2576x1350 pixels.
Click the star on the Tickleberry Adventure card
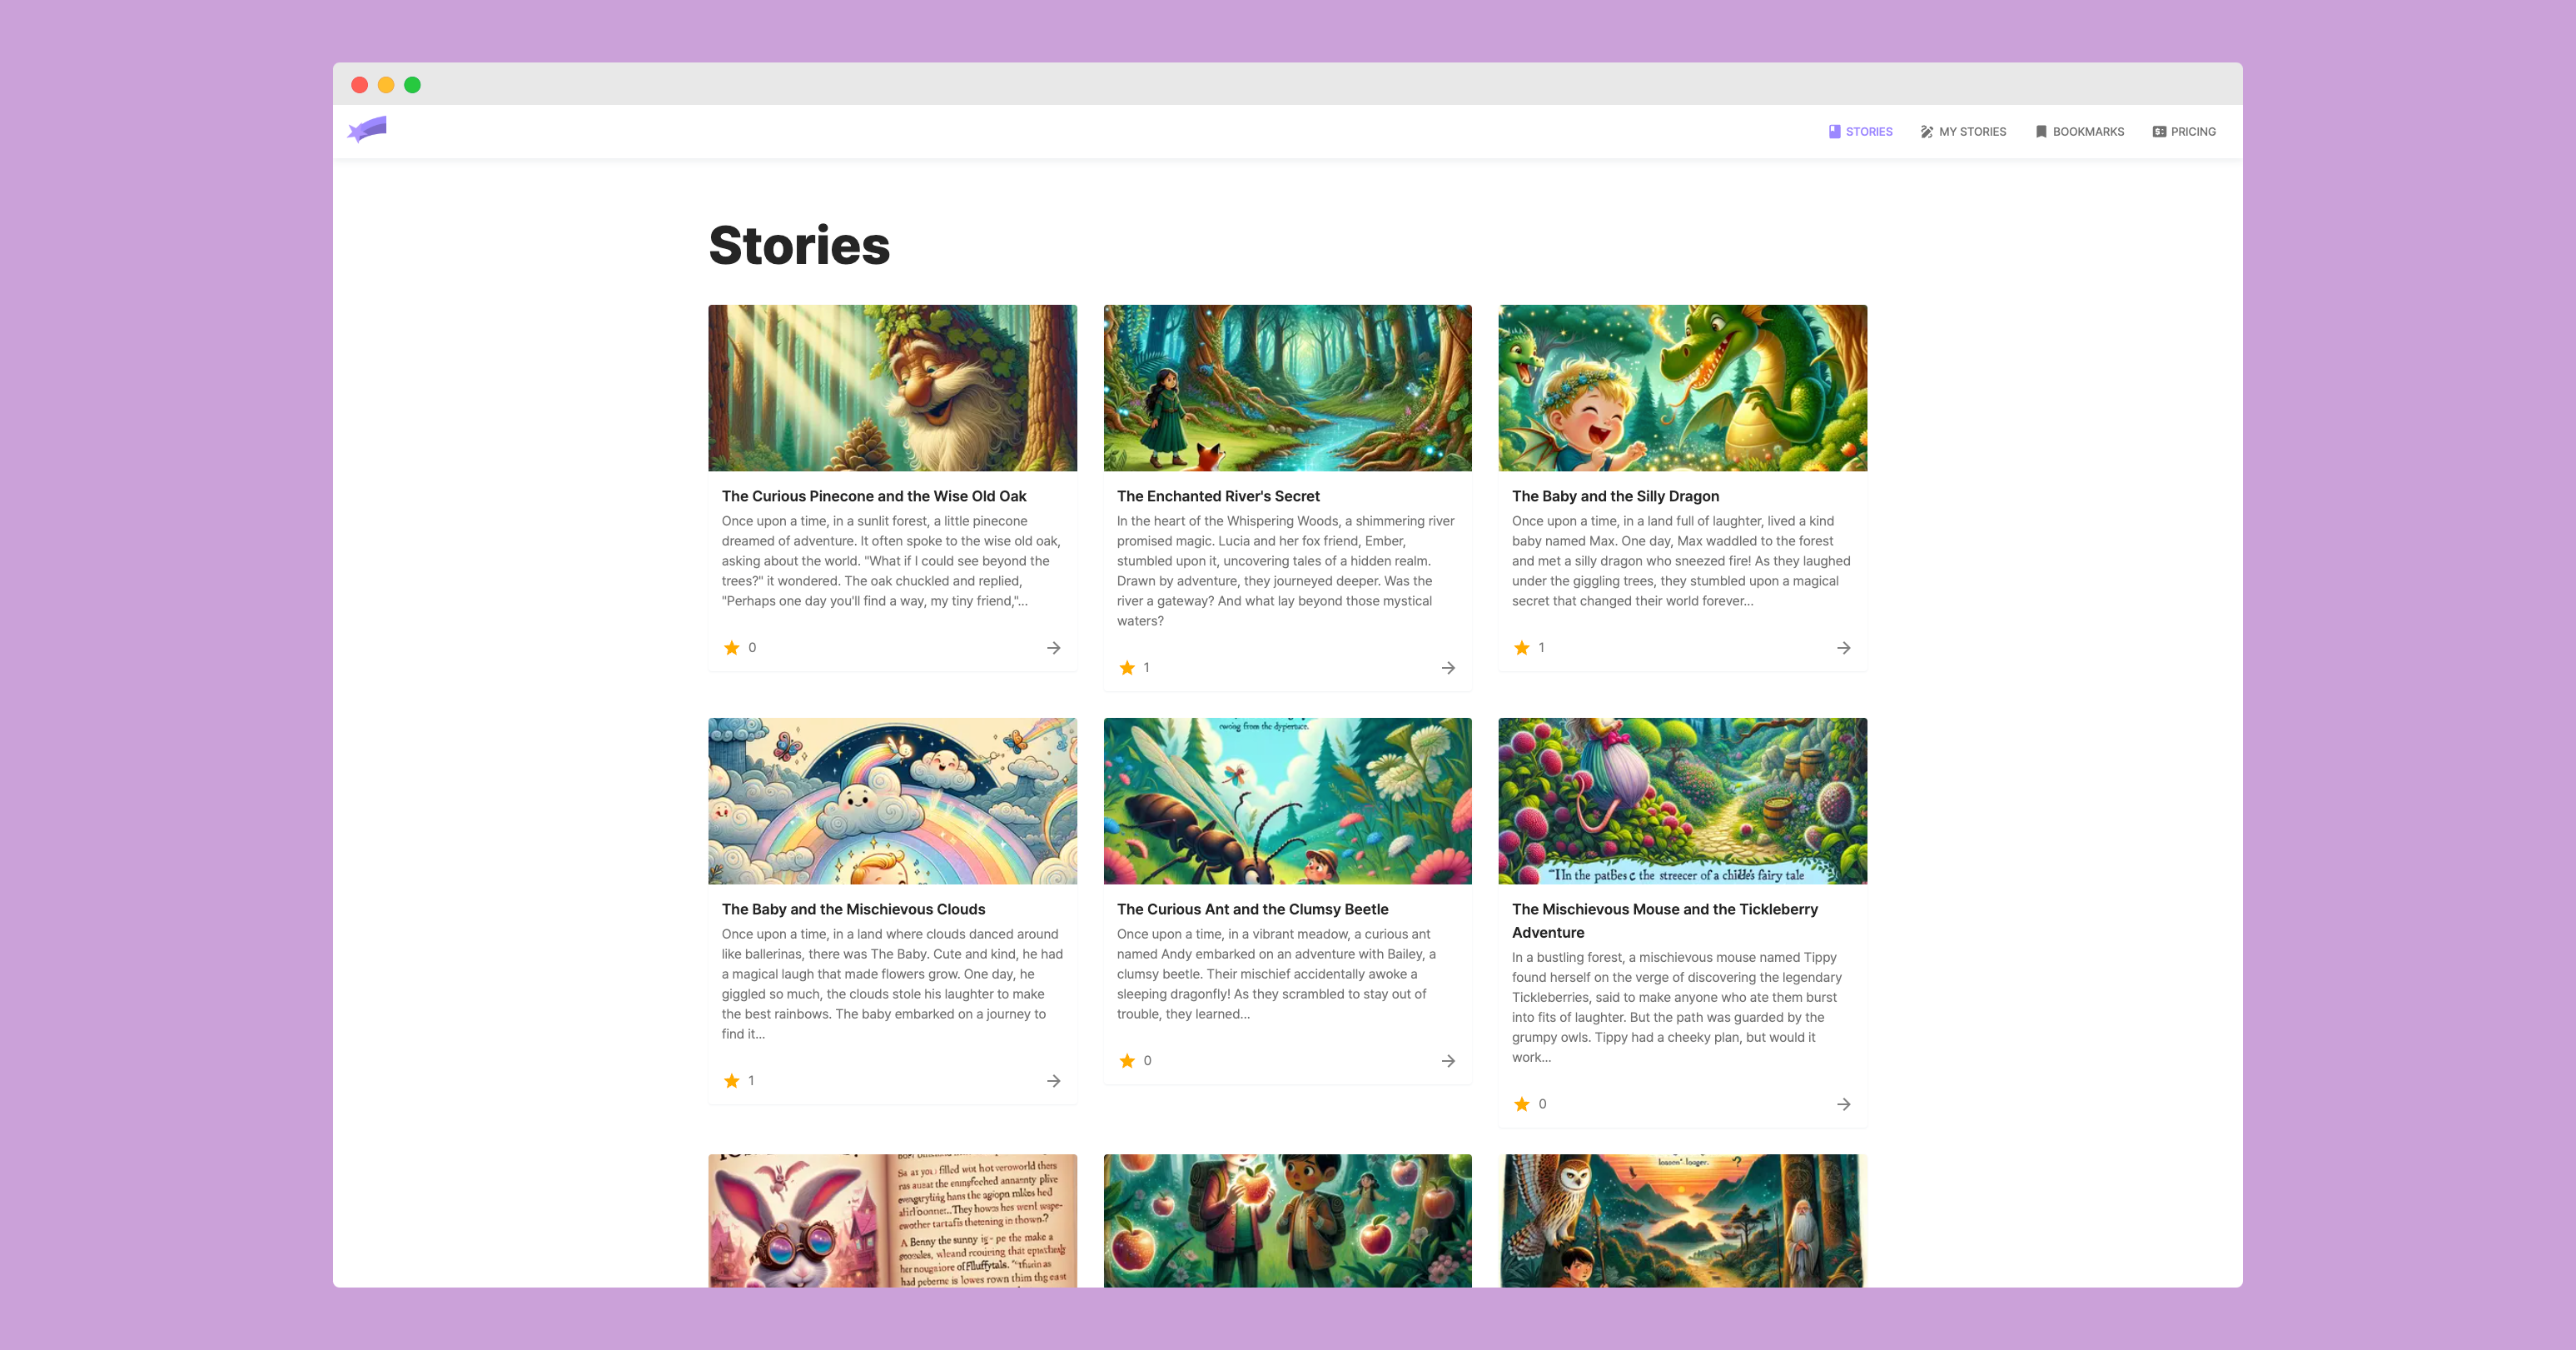[1522, 1104]
